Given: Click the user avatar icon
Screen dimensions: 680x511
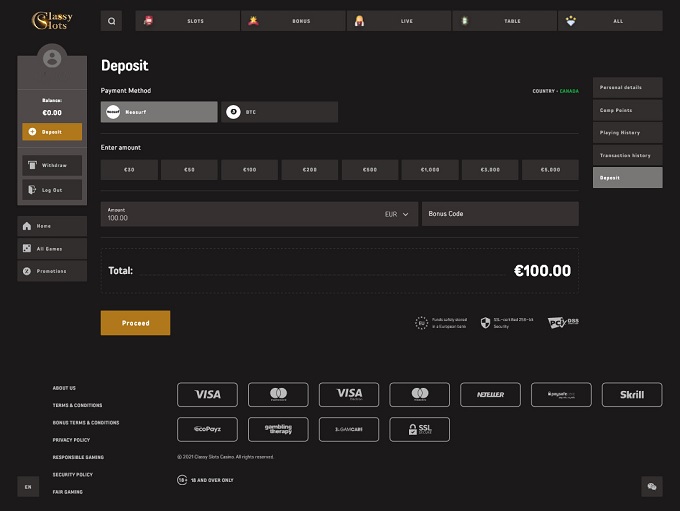Looking at the screenshot, I should coord(52,60).
